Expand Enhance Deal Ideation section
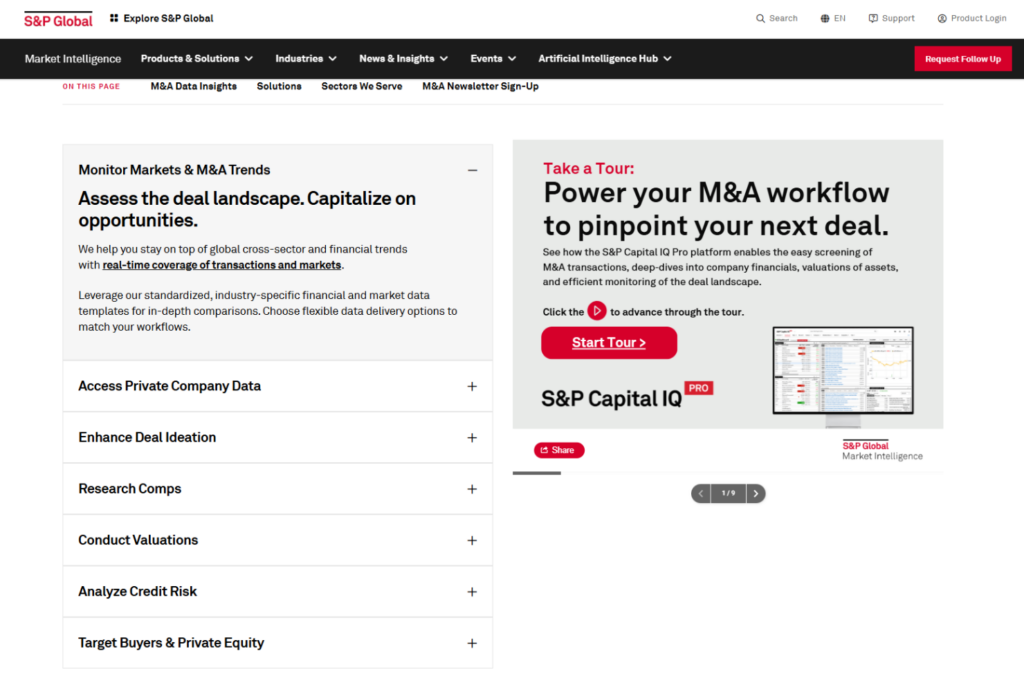Image resolution: width=1024 pixels, height=683 pixels. 472,437
